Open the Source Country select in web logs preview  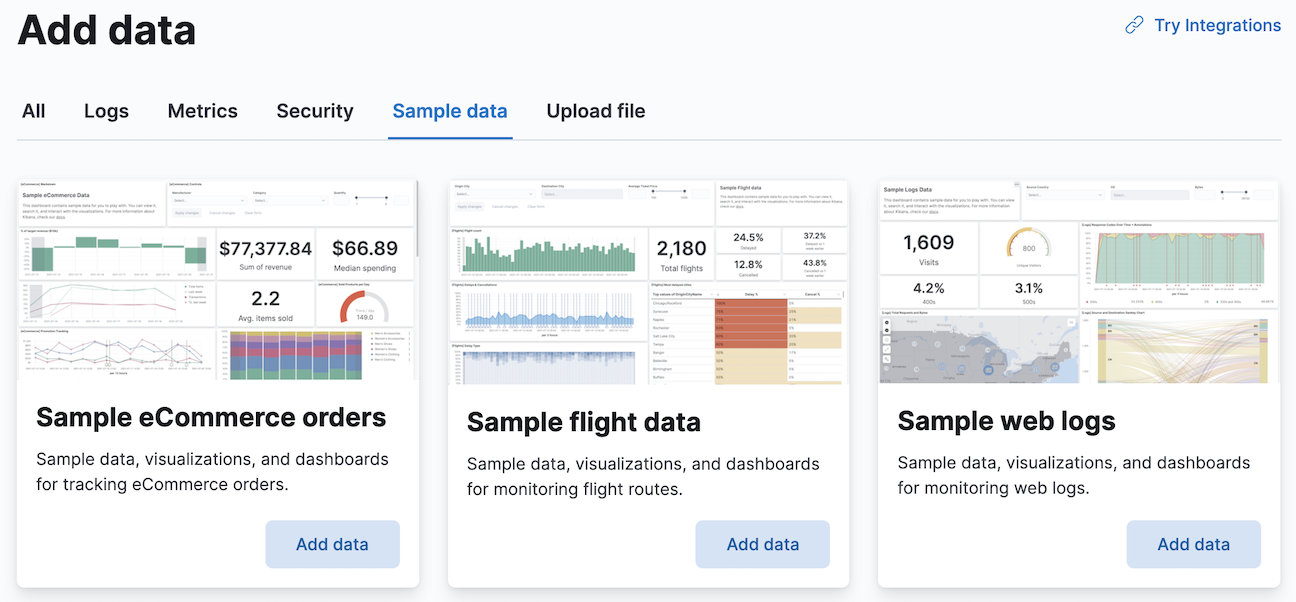point(1064,195)
